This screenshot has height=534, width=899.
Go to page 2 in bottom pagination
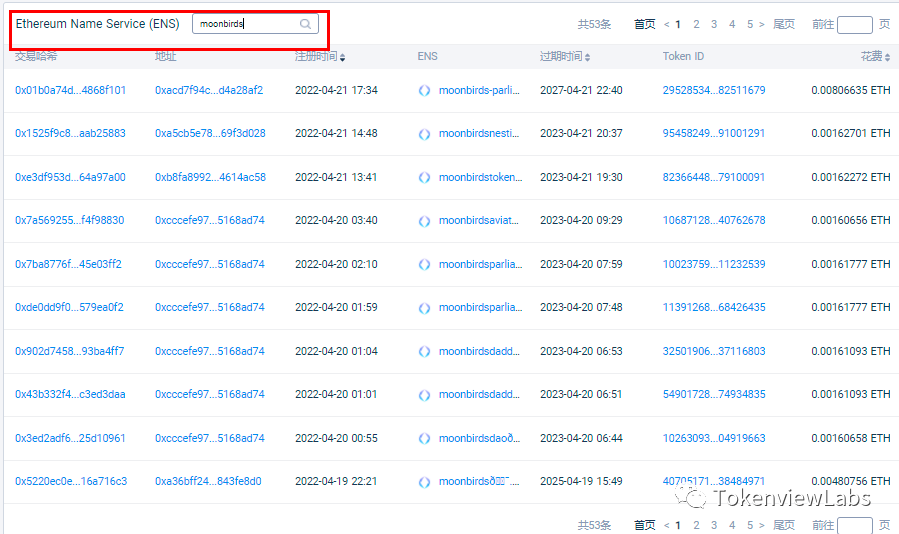pyautogui.click(x=696, y=525)
